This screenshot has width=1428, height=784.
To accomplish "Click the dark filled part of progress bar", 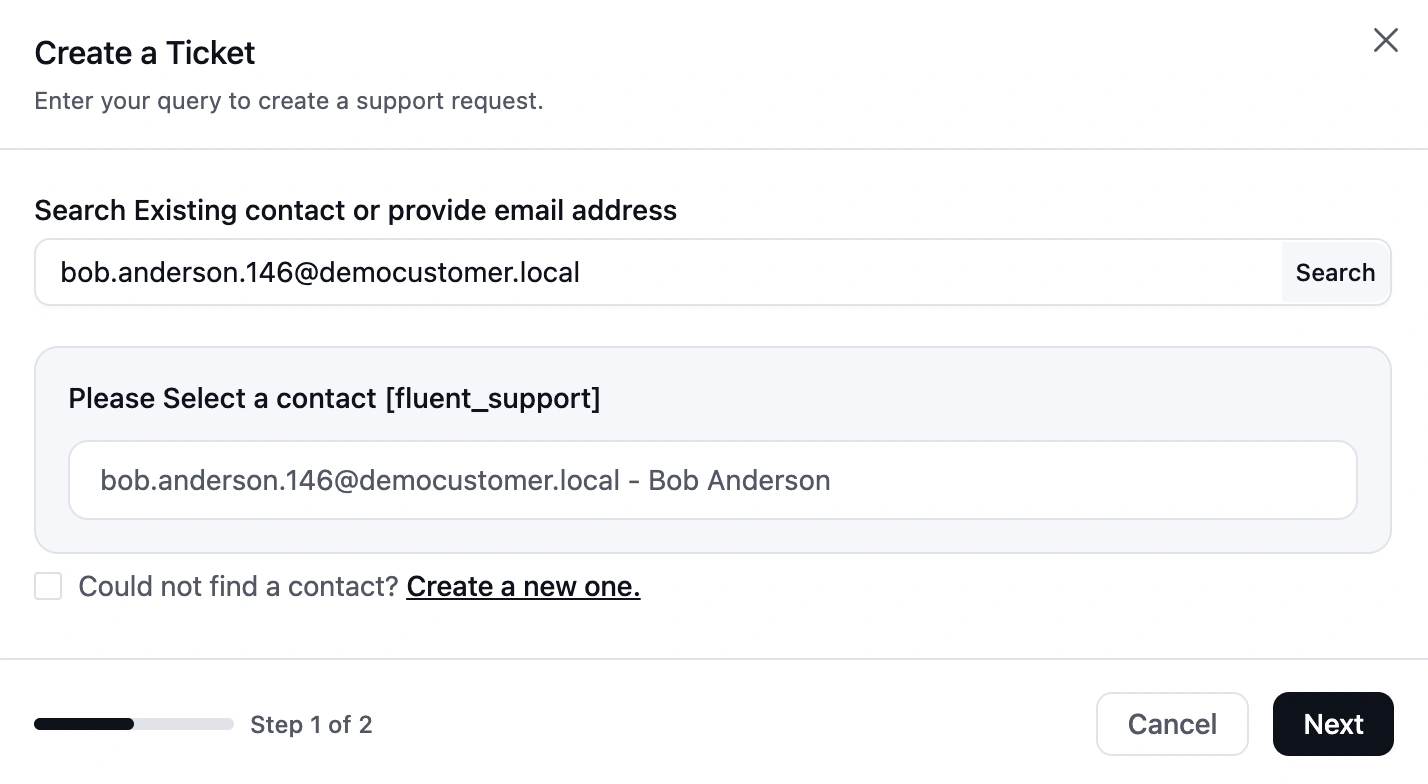I will pos(83,724).
